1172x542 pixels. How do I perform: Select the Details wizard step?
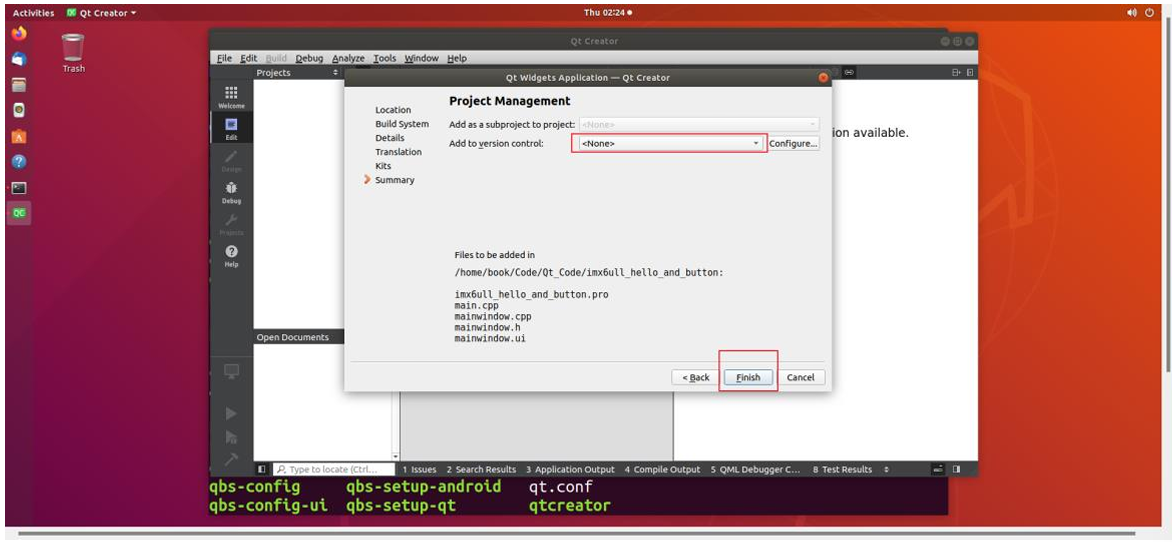click(x=389, y=138)
